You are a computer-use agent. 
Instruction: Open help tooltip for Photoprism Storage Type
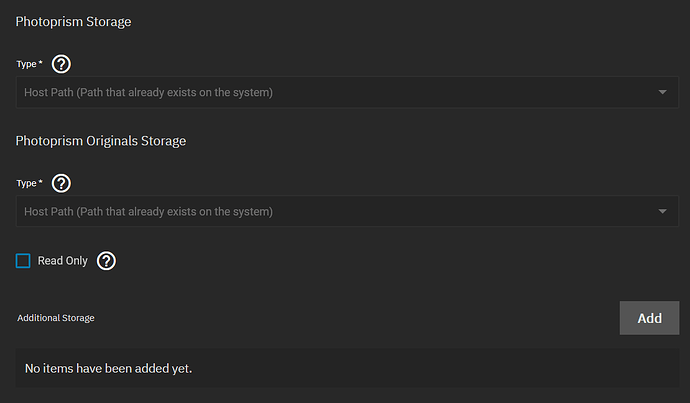(61, 64)
